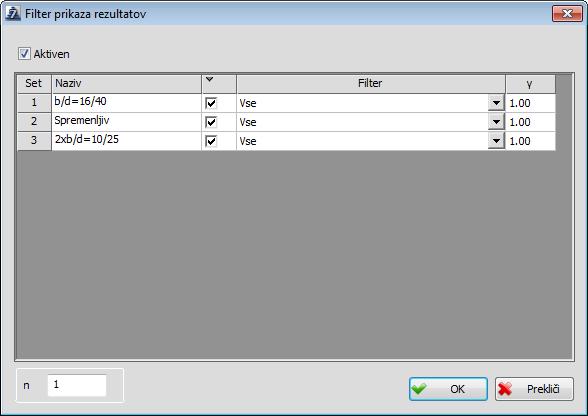
Task: Close the Filter prikaza rezultatov dialog
Action: pyautogui.click(x=567, y=14)
